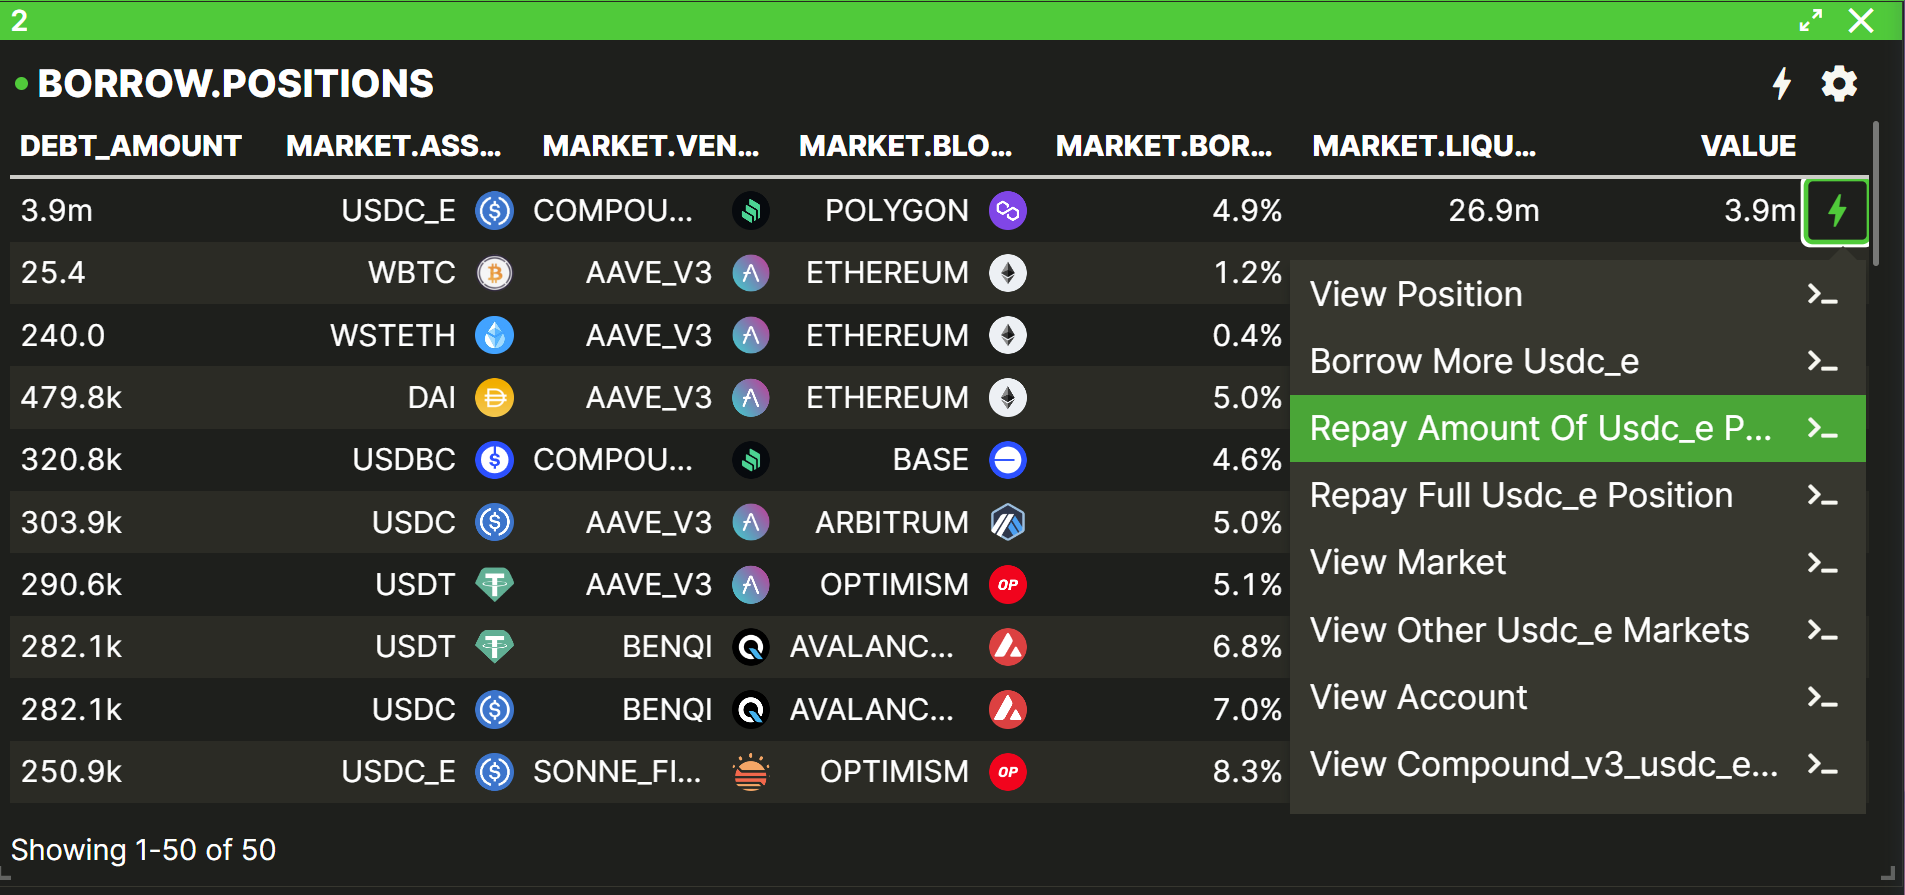Click the 479.8k debt amount cell
Viewport: 1905px width, 895px height.
[x=71, y=398]
